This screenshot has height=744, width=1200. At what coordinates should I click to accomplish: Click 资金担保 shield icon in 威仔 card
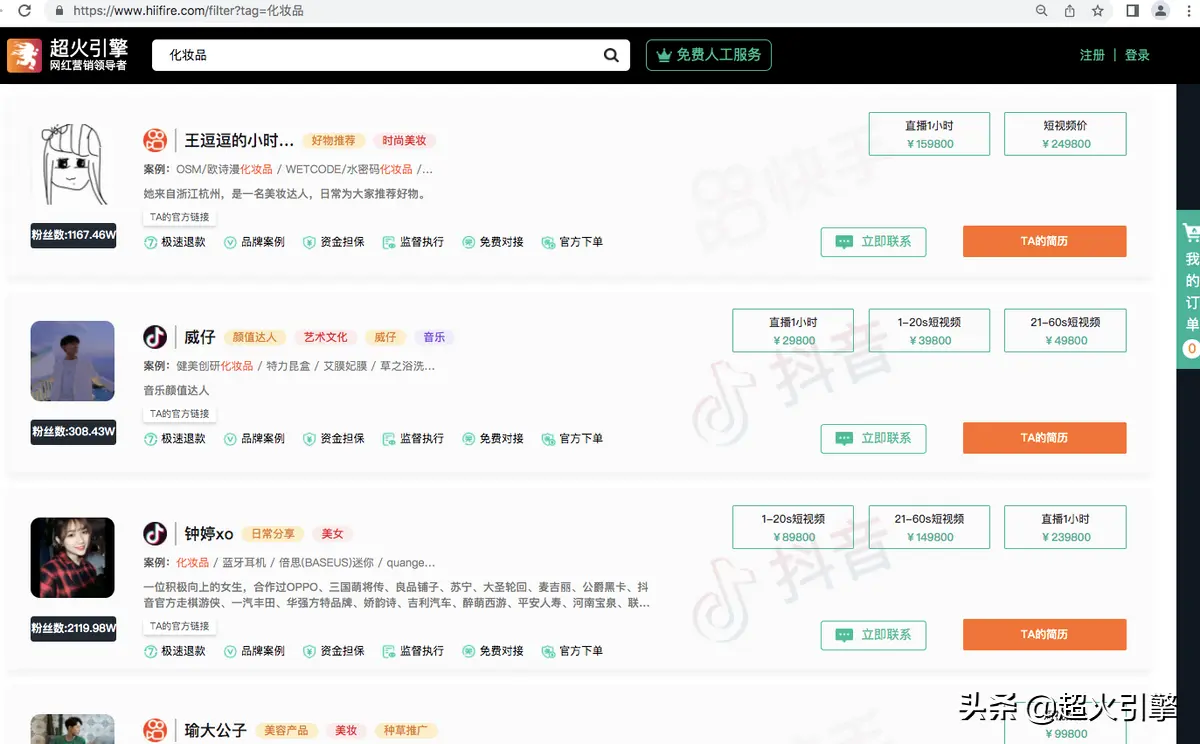coord(309,439)
